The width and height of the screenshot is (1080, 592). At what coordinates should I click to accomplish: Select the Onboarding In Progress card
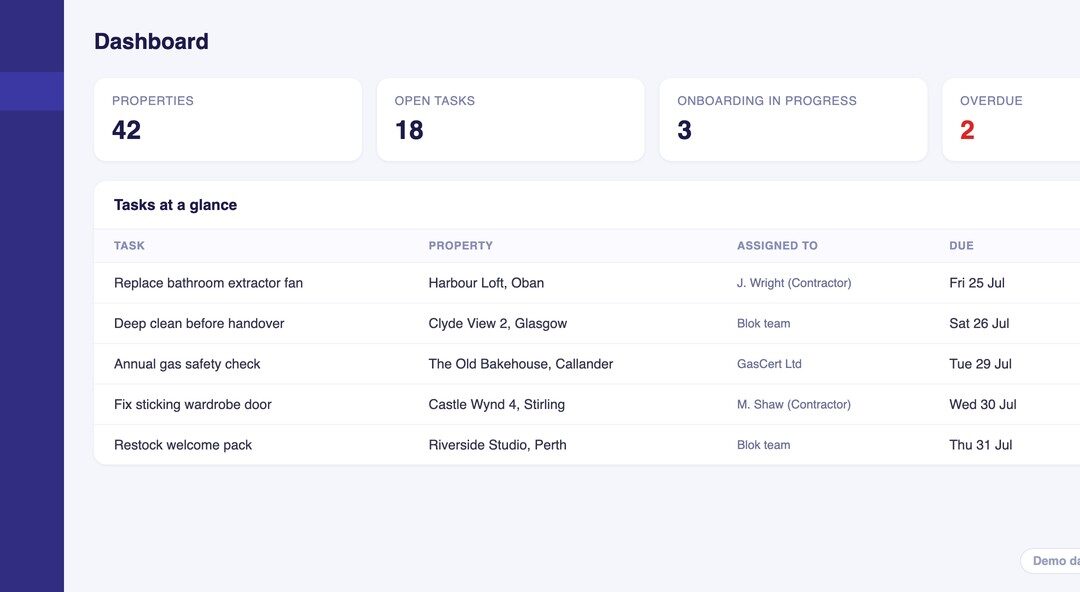coord(793,119)
